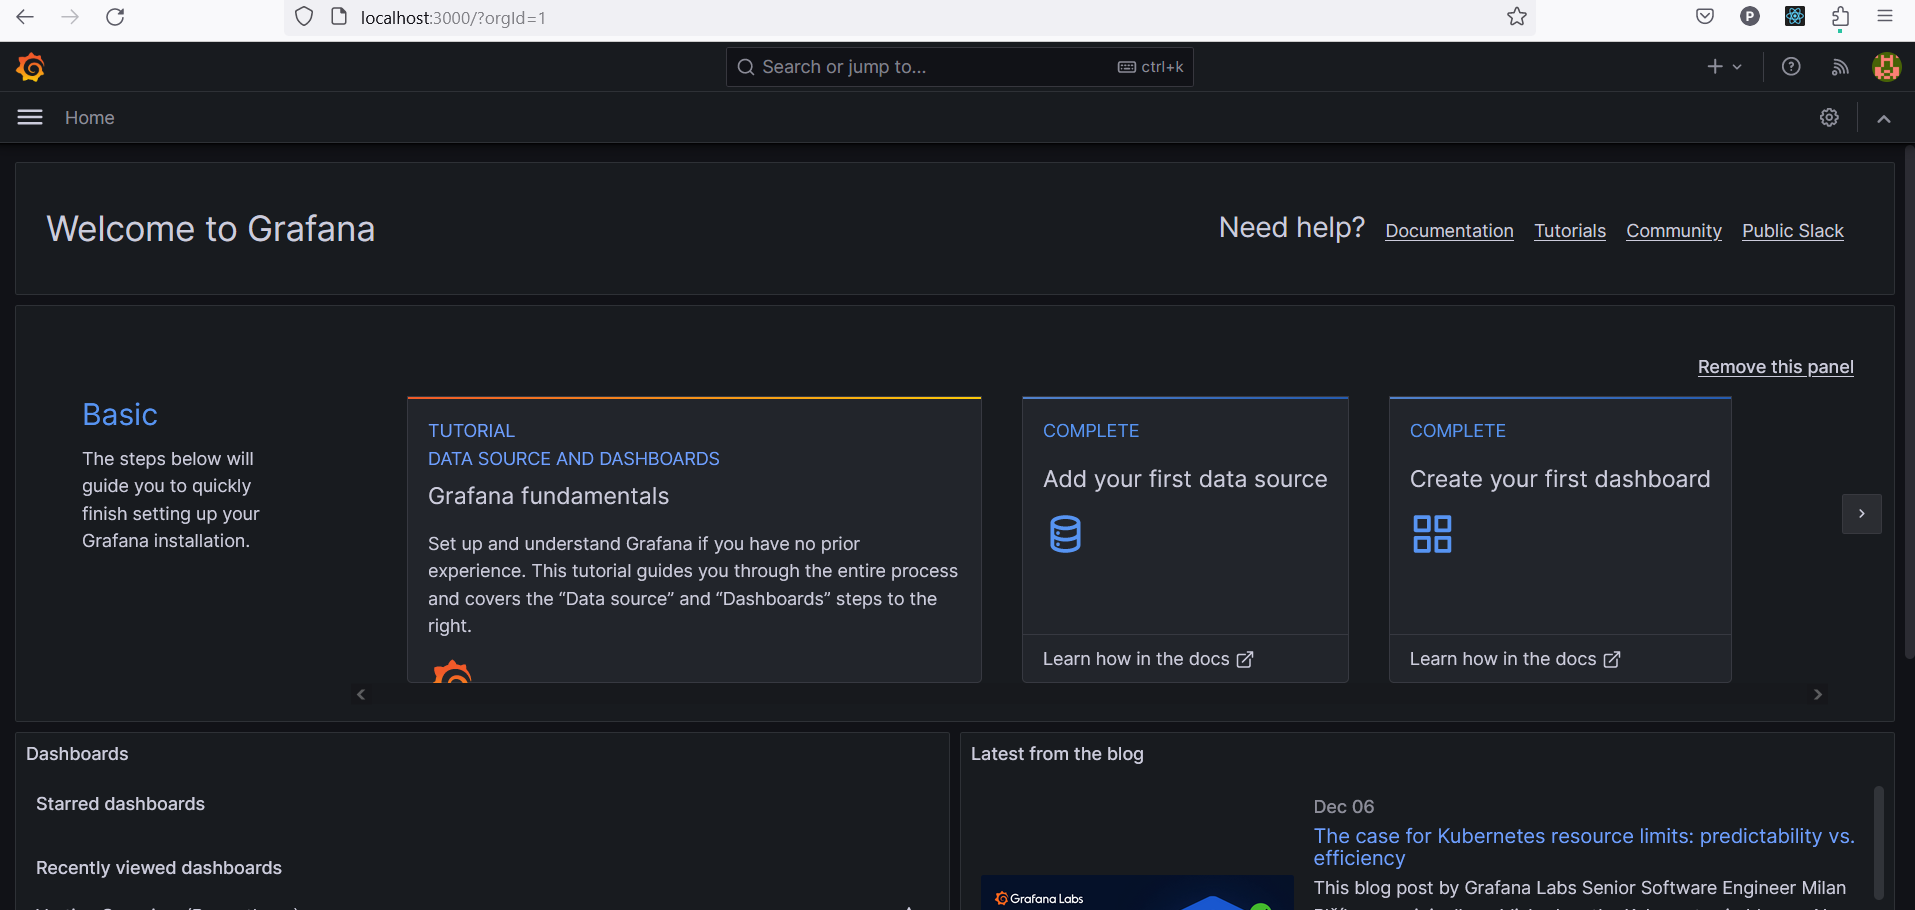Expand the plus New dropdown
Screen dimensions: 1915x910
coord(1724,67)
